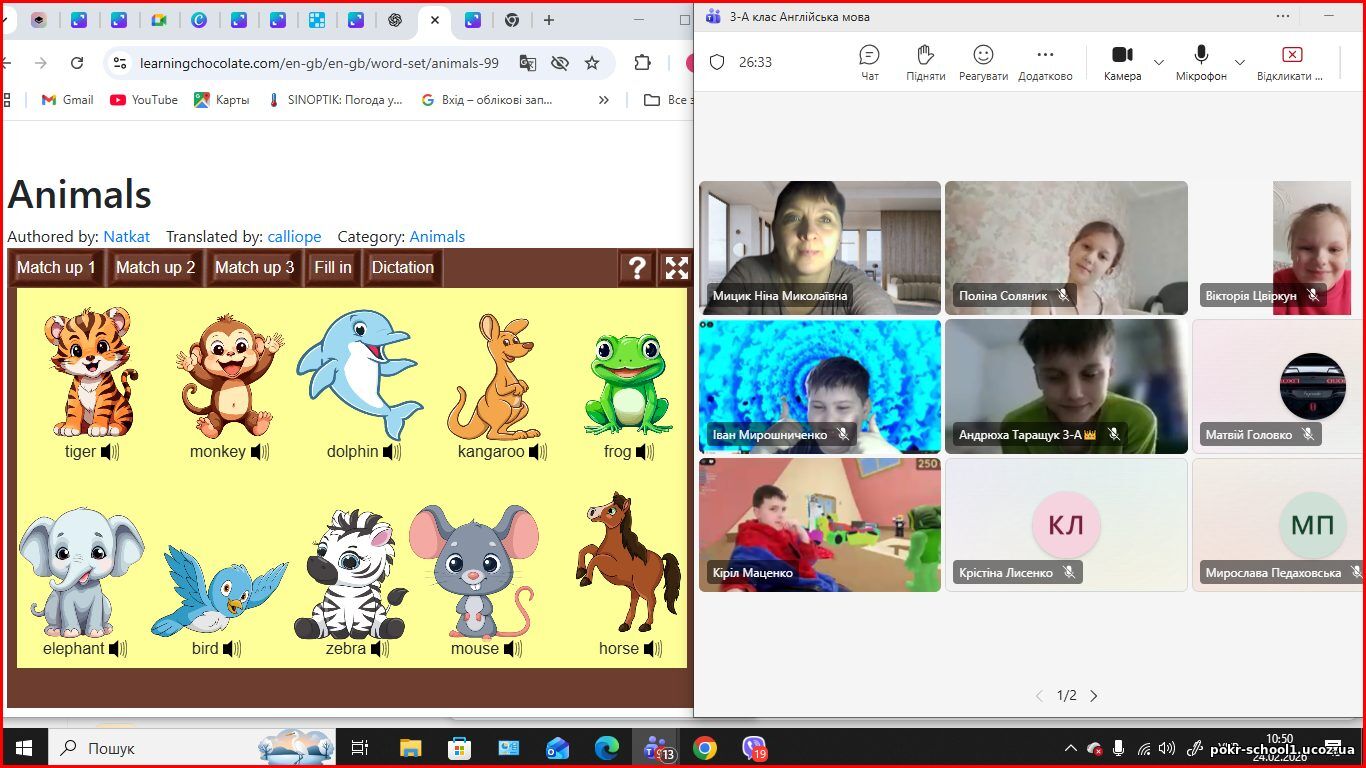Raise hand in the Teams meeting

pos(925,62)
